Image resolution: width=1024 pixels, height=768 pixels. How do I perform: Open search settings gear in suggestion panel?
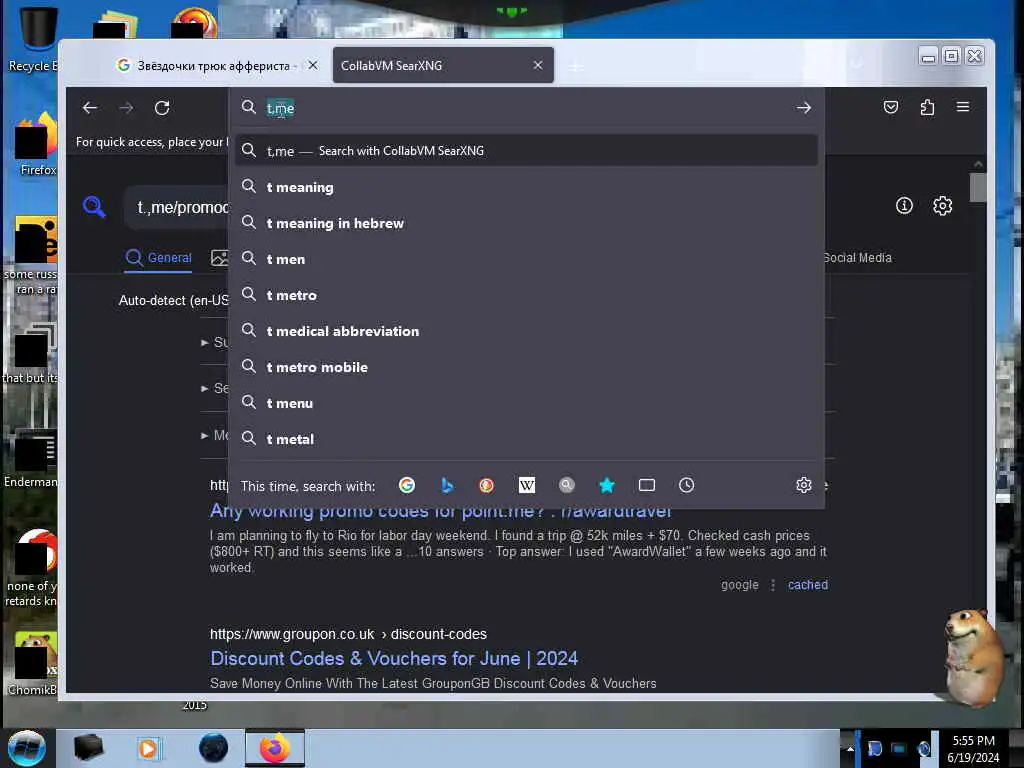[x=804, y=485]
